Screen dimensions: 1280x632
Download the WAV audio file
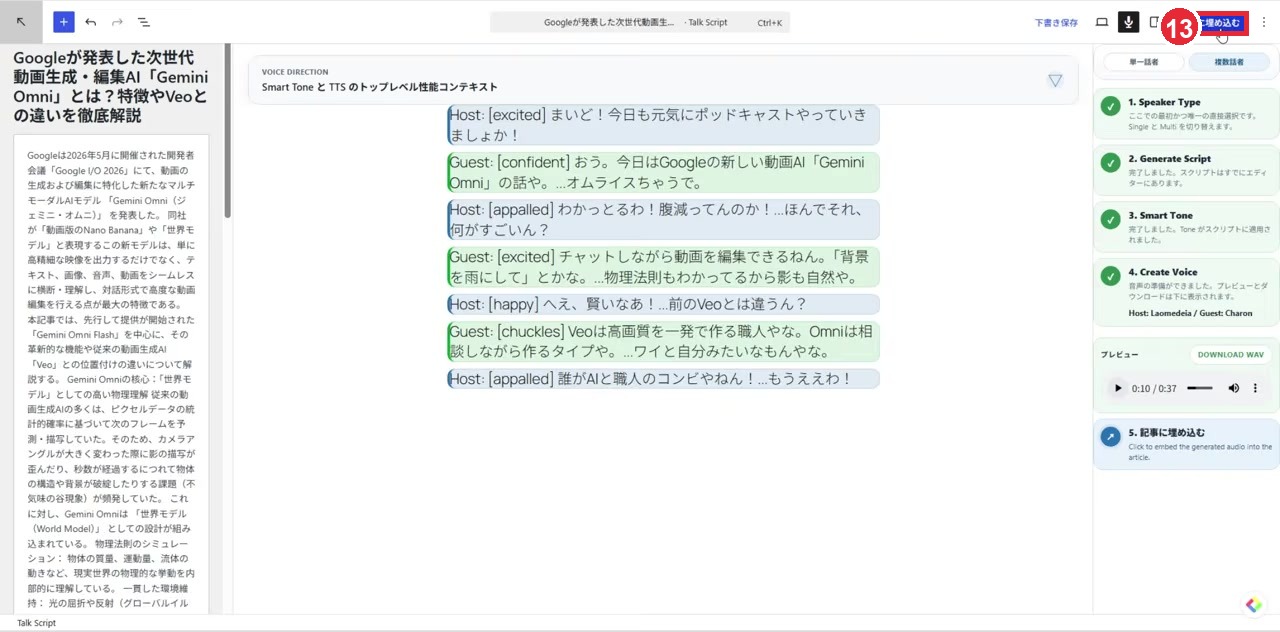[1230, 354]
